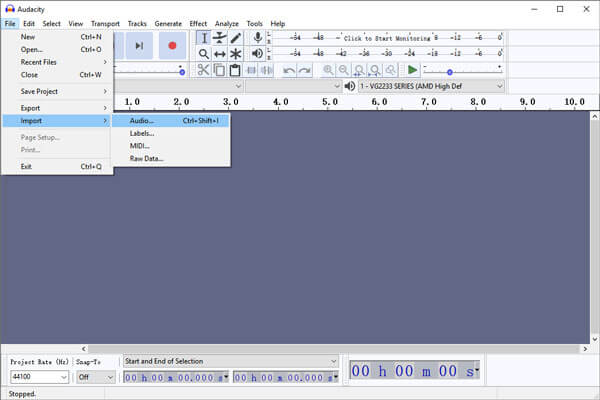Click to Start Monitoring recording meter
Screen dimensions: 600x400
tap(387, 38)
